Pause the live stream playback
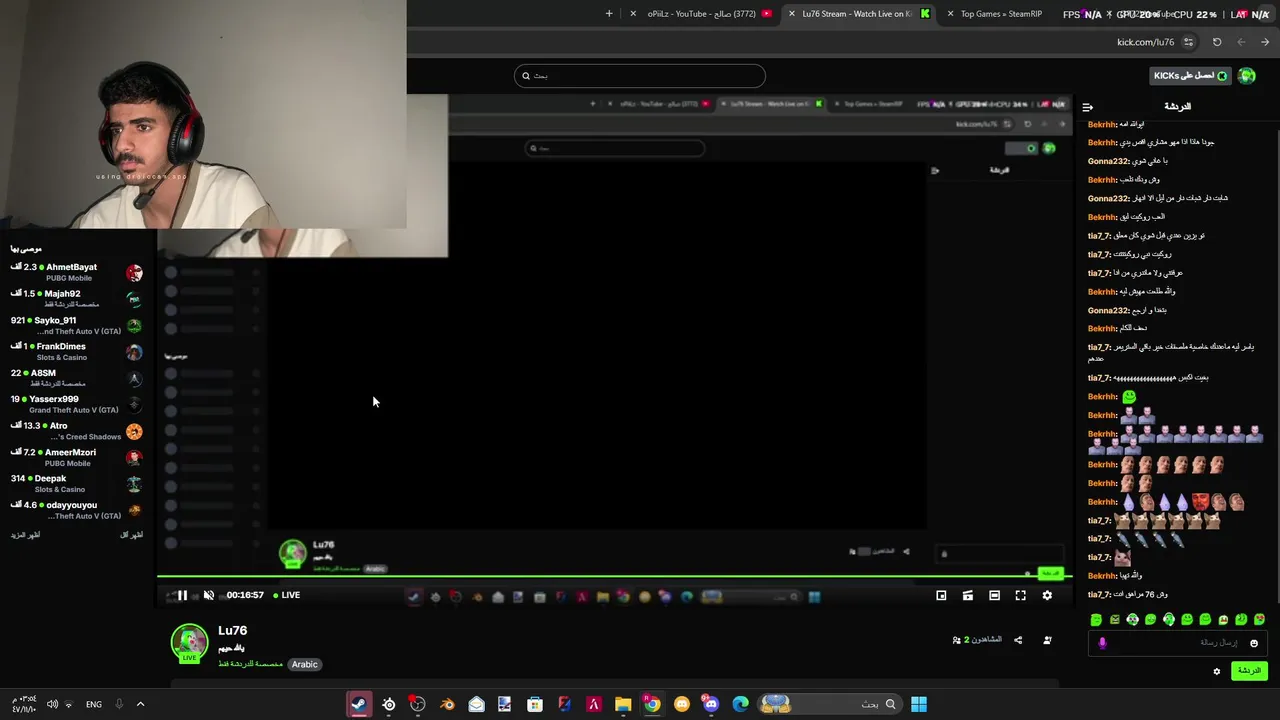Screen dimensions: 1280x720 pyautogui.click(x=182, y=595)
